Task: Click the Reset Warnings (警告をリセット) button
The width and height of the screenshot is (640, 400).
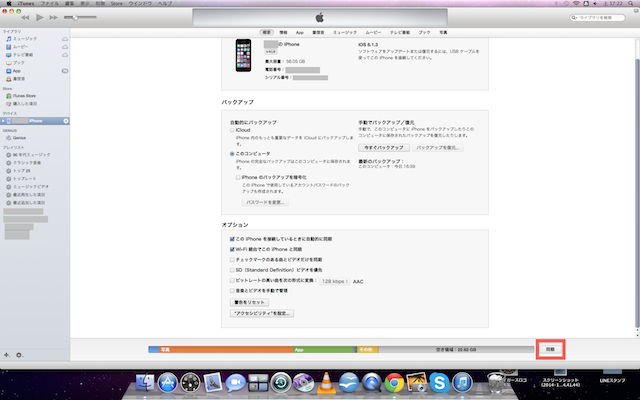Action: point(249,302)
